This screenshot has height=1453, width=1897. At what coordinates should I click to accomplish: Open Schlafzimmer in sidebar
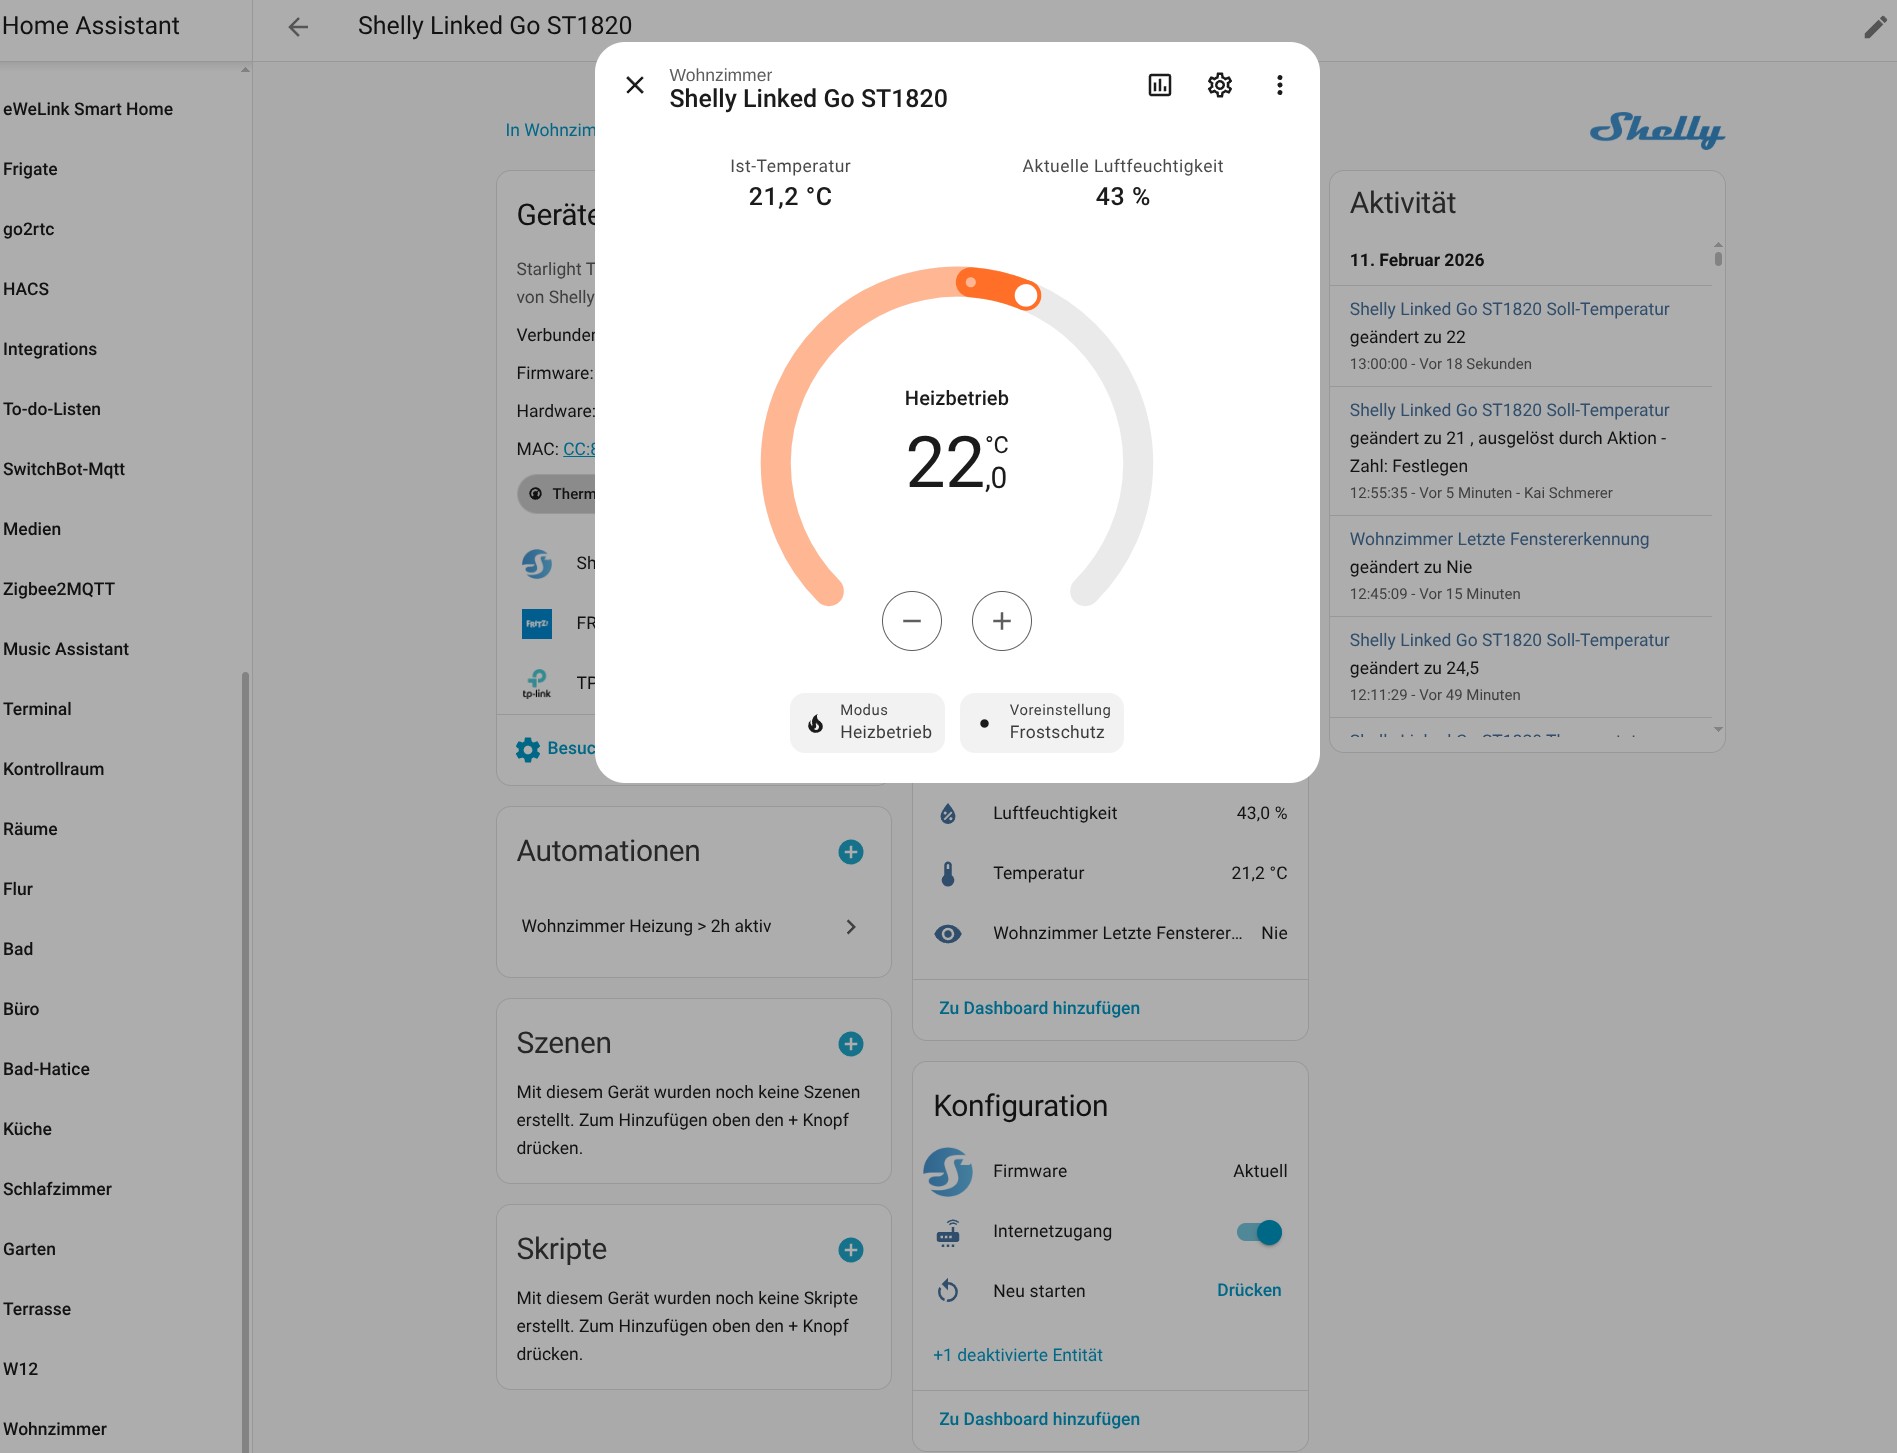[x=57, y=1189]
